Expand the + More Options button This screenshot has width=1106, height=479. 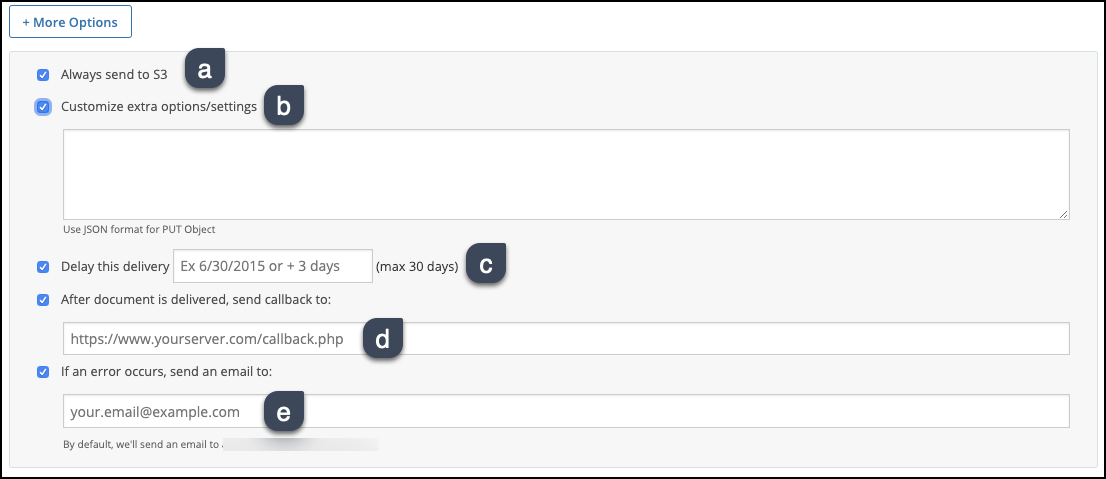70,22
